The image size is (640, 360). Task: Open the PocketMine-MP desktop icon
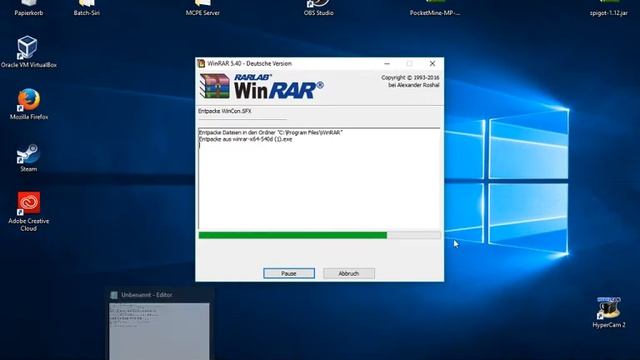pyautogui.click(x=435, y=7)
